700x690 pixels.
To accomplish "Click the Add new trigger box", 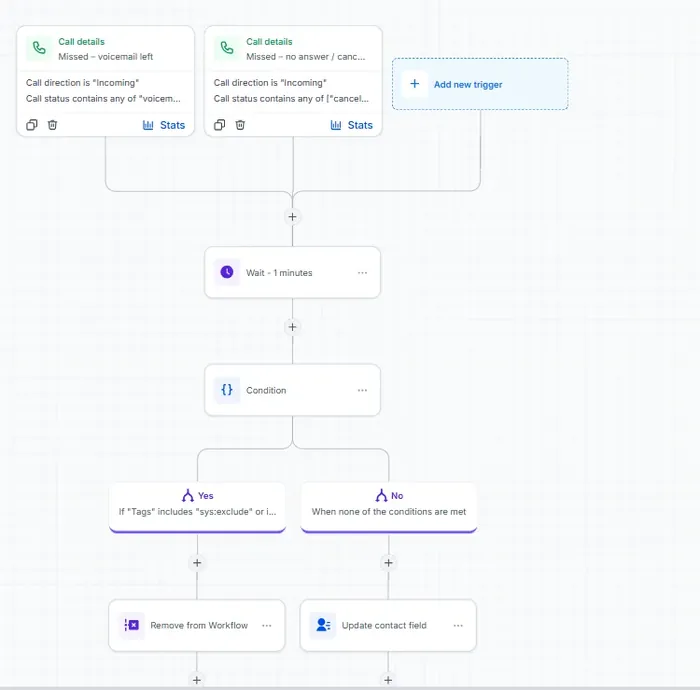I will [480, 84].
